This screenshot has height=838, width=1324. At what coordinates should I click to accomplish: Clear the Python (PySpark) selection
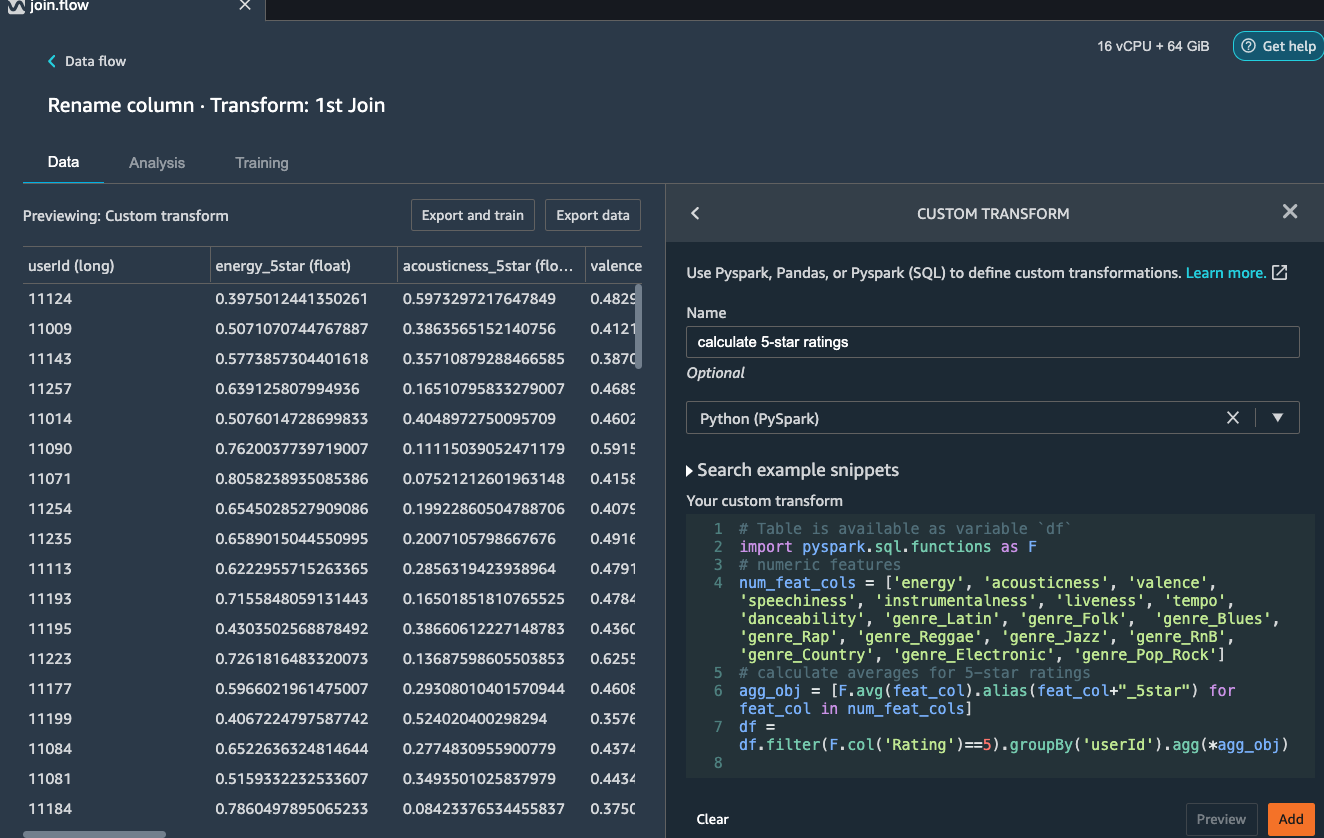[x=1233, y=418]
